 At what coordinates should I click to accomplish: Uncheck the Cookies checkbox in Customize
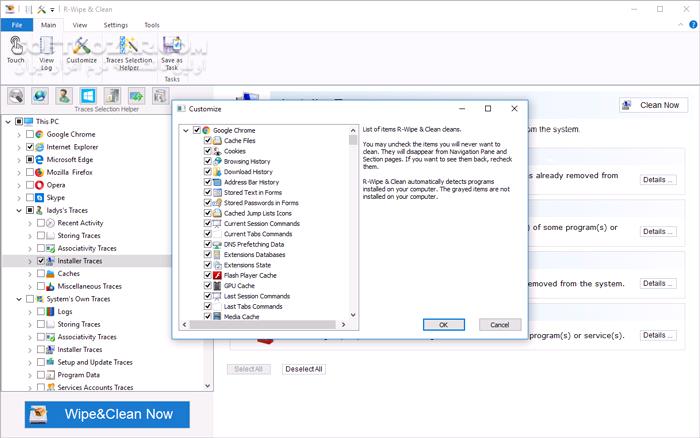click(x=207, y=151)
